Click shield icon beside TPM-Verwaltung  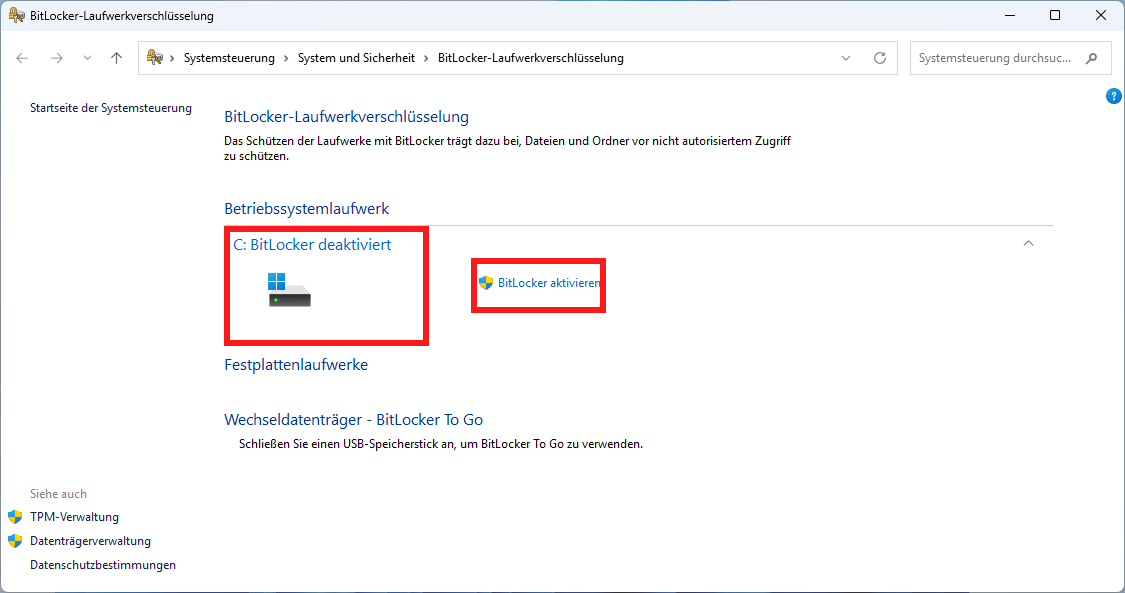coord(15,517)
